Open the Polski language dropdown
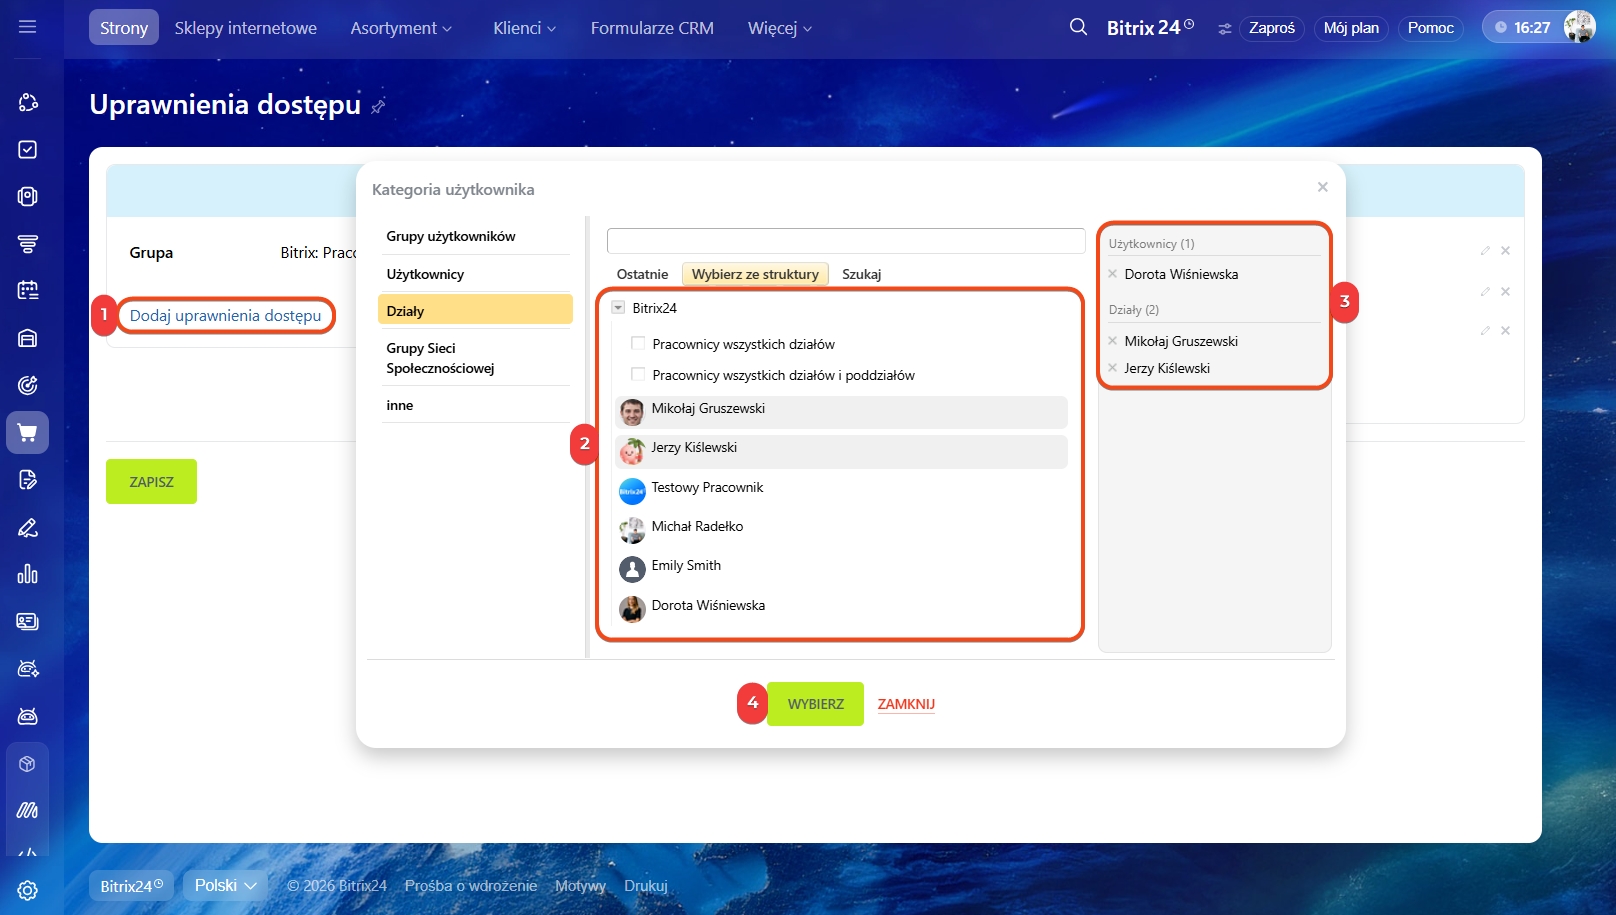1616x915 pixels. click(x=225, y=885)
